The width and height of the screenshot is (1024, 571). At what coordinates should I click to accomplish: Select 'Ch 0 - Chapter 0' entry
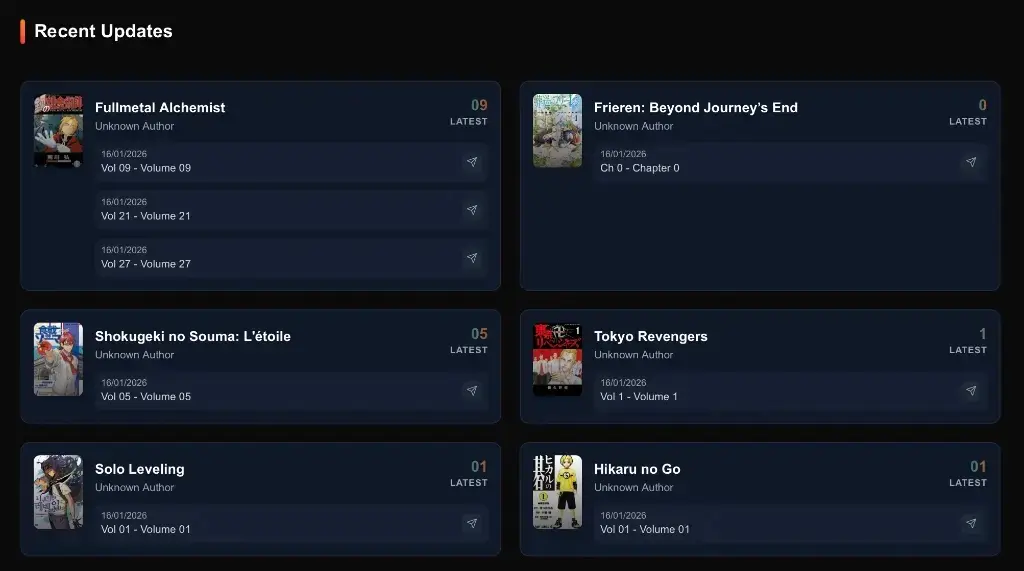(791, 161)
